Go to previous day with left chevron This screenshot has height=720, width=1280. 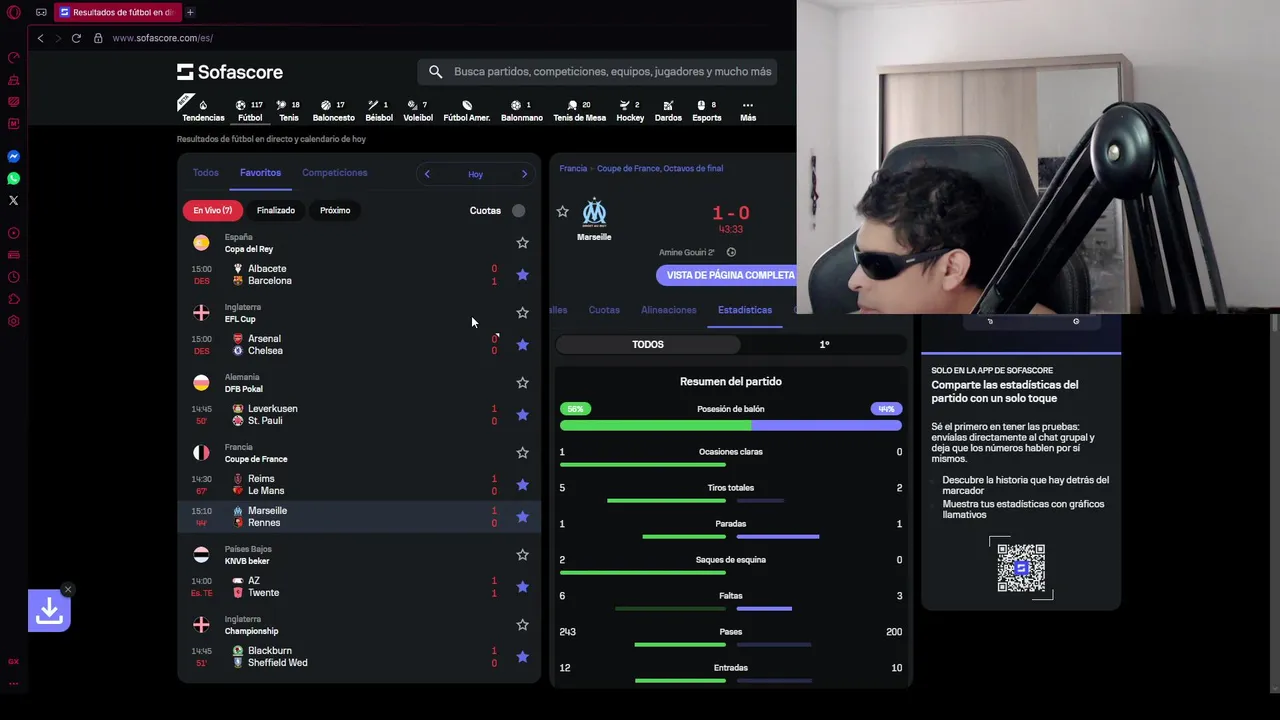(427, 174)
